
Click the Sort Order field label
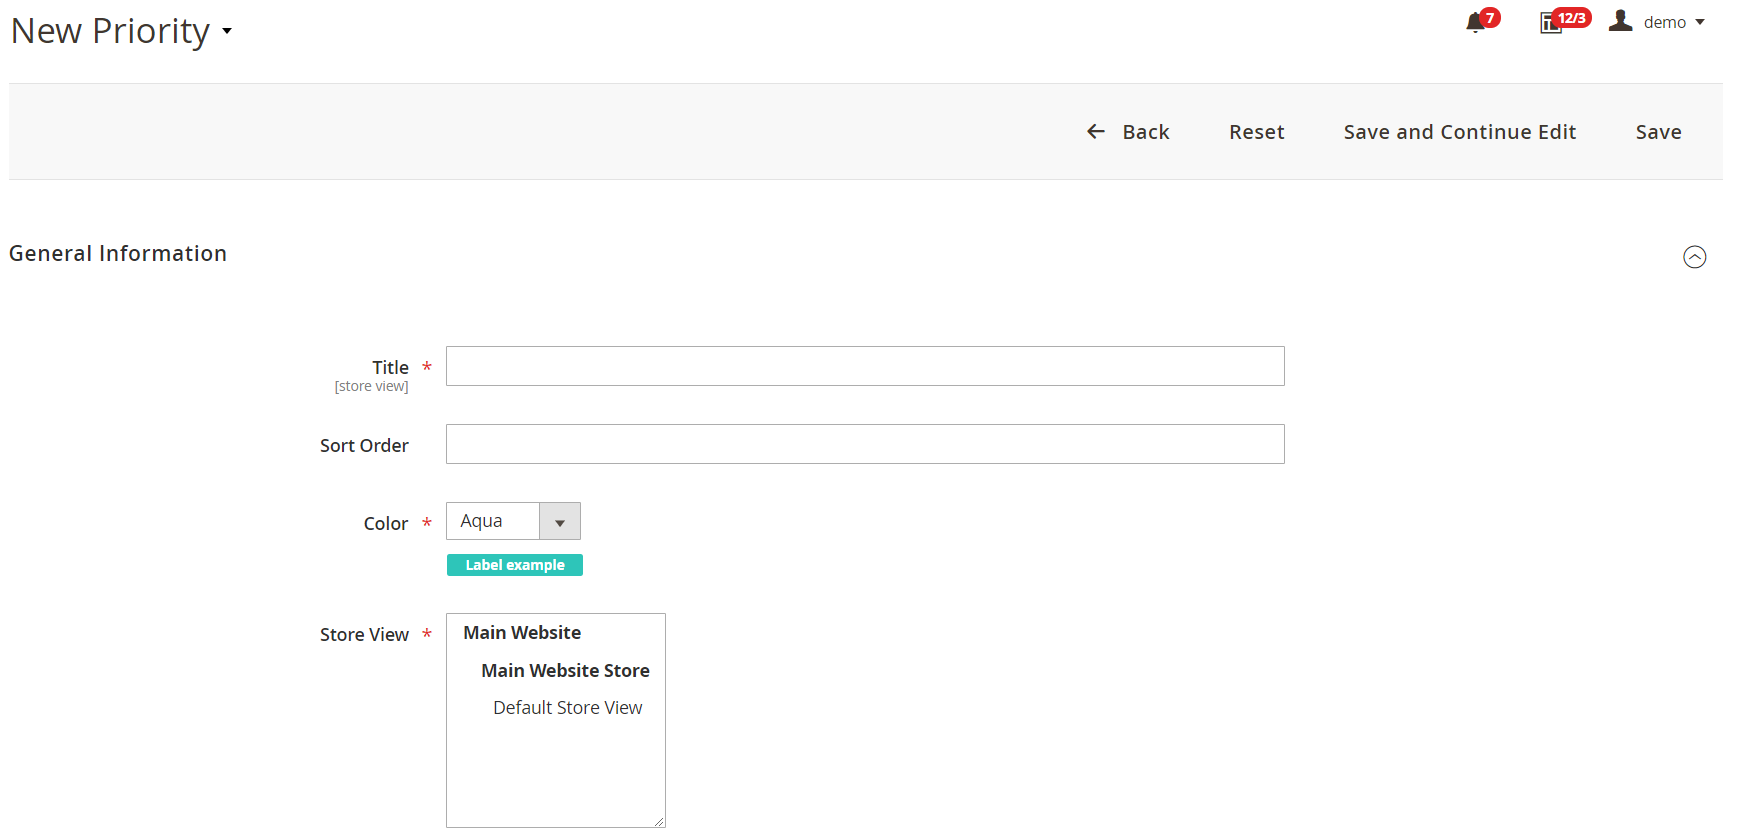click(364, 446)
